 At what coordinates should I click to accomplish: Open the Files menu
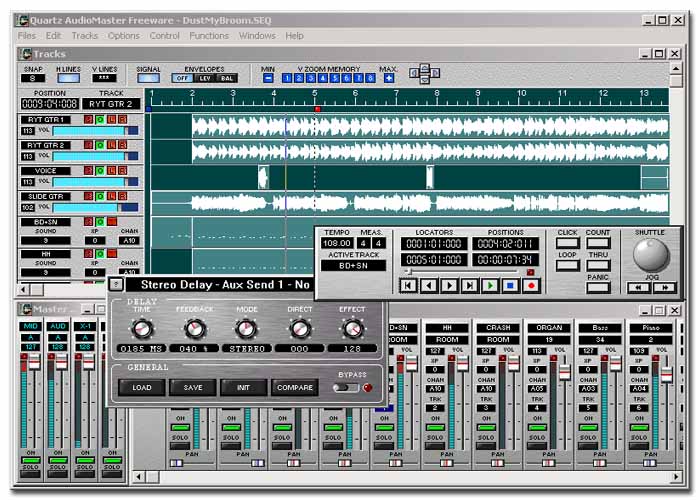click(x=27, y=36)
